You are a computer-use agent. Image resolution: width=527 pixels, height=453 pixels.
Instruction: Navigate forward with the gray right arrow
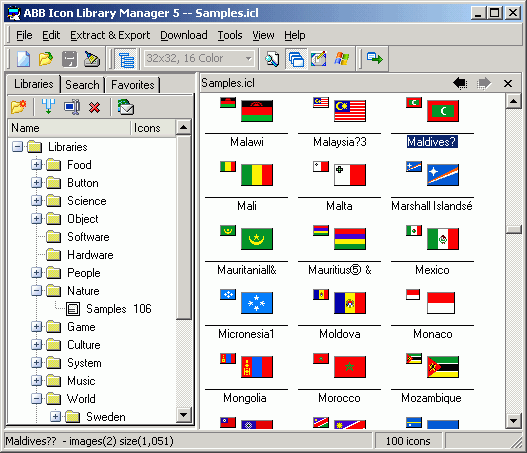coord(484,83)
